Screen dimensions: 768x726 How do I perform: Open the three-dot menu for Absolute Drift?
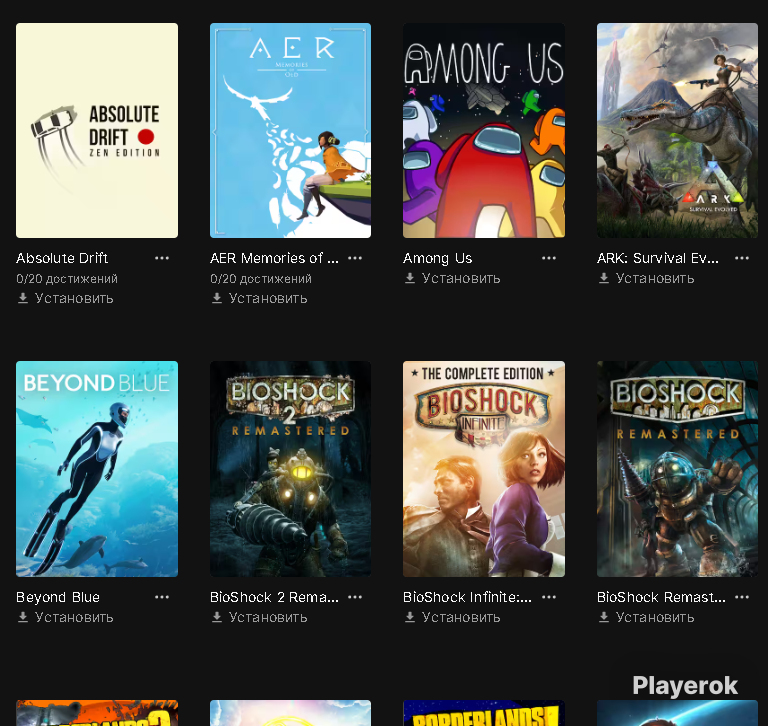(x=162, y=258)
